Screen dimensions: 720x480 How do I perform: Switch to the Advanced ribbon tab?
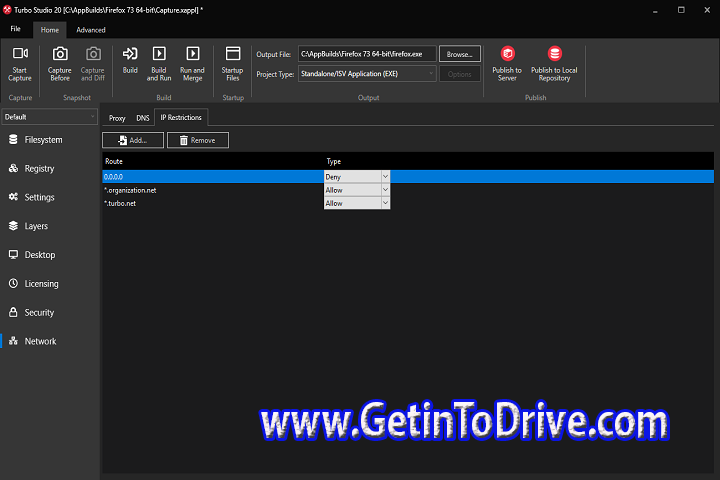pos(91,30)
